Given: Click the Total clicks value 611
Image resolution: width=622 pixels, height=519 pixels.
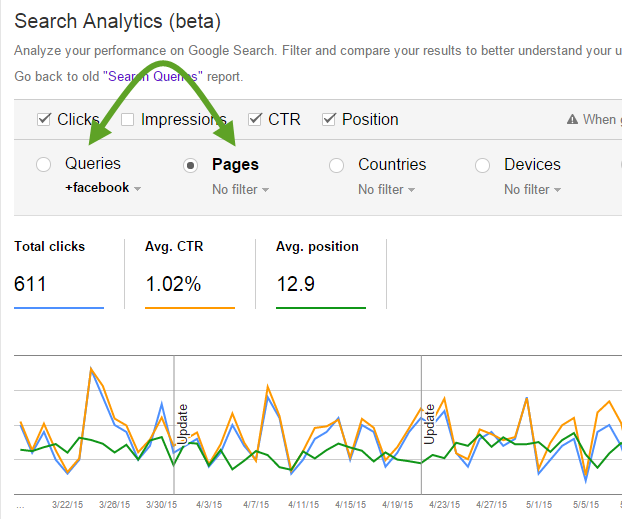Looking at the screenshot, I should pos(30,284).
